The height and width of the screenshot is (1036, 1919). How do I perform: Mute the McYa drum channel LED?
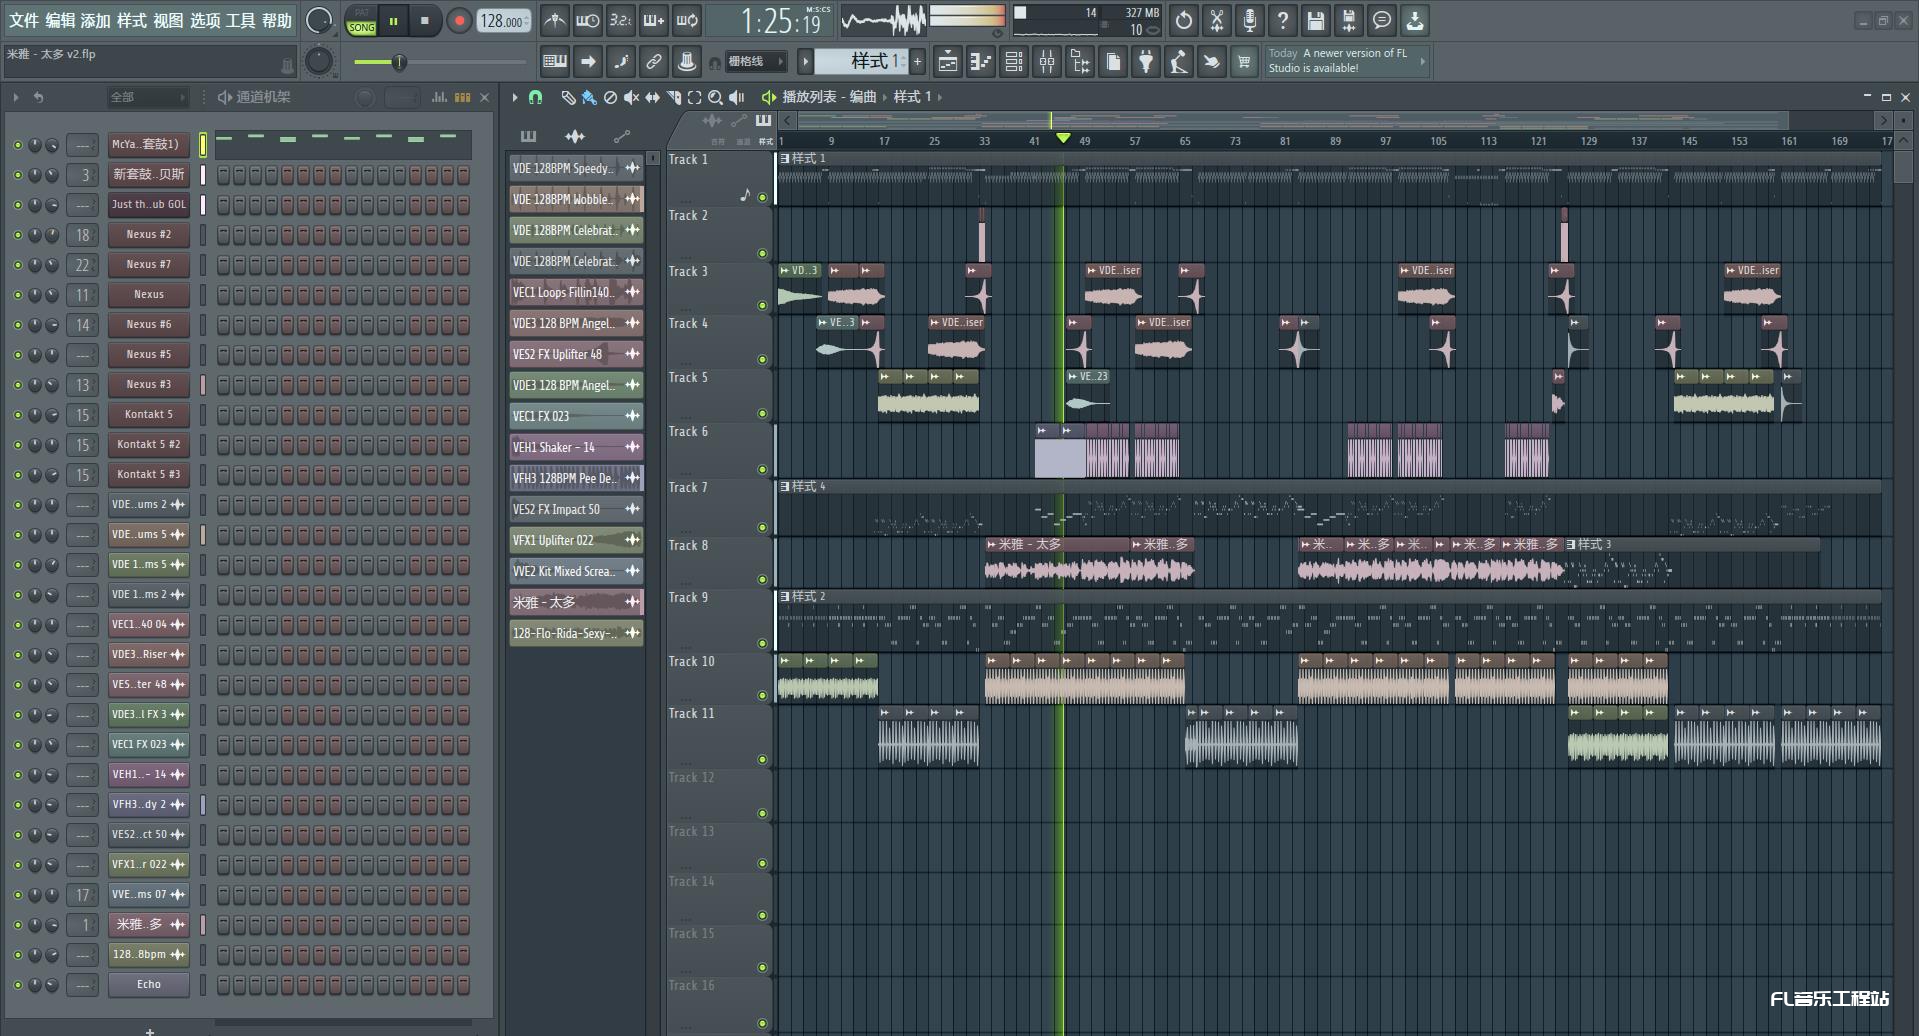[x=17, y=145]
